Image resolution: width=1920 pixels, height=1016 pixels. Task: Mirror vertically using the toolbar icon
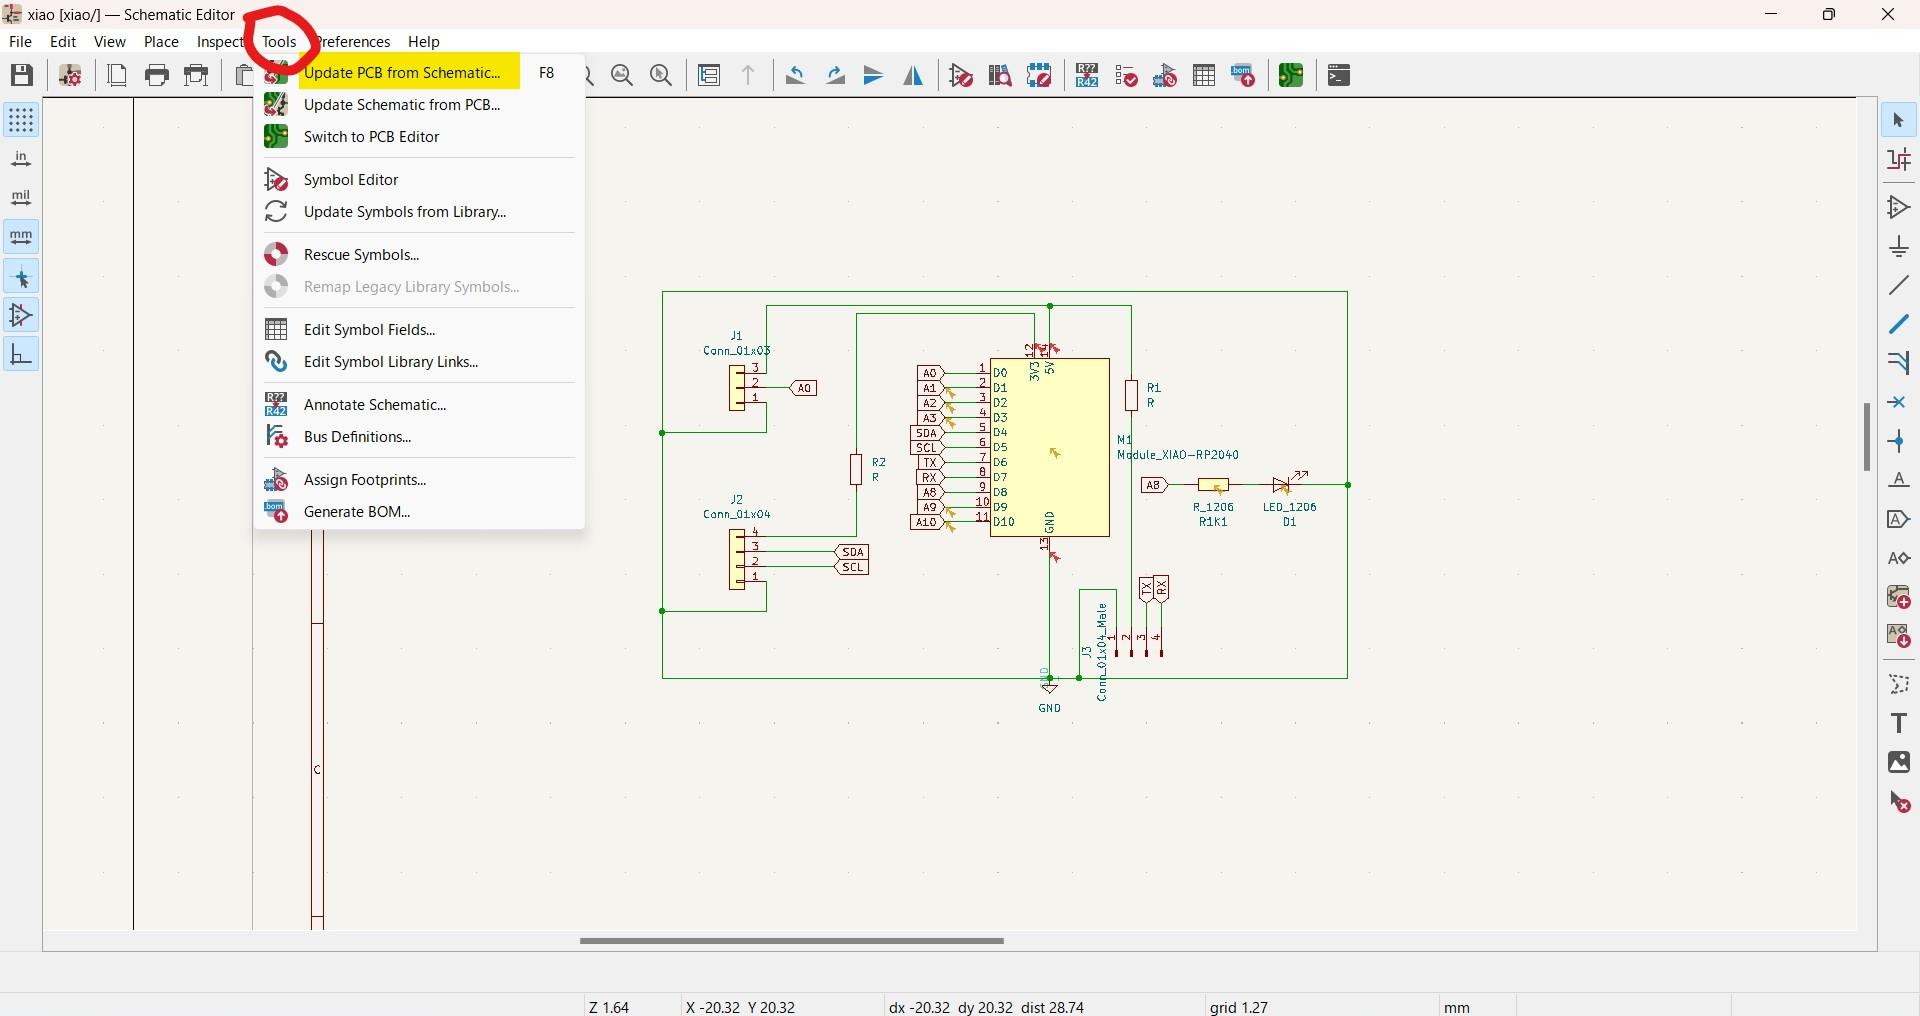pyautogui.click(x=875, y=76)
